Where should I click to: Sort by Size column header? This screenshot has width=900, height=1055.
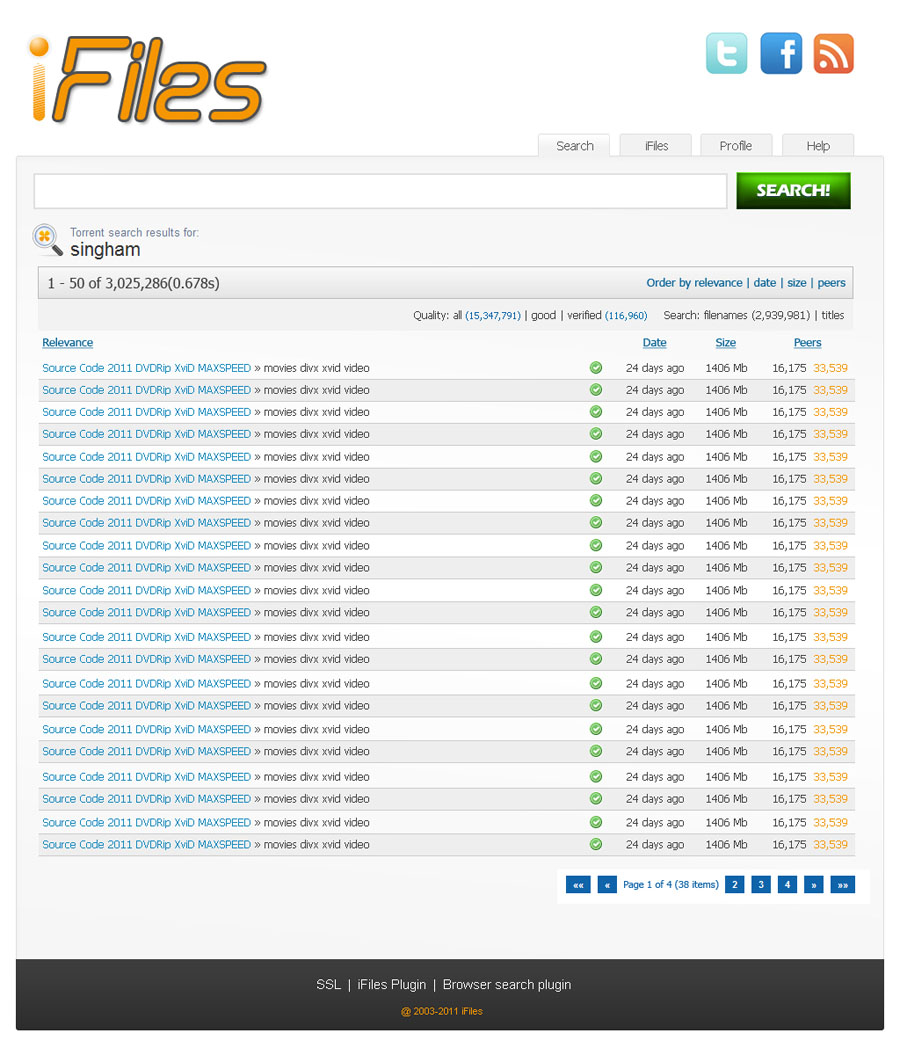(x=725, y=342)
